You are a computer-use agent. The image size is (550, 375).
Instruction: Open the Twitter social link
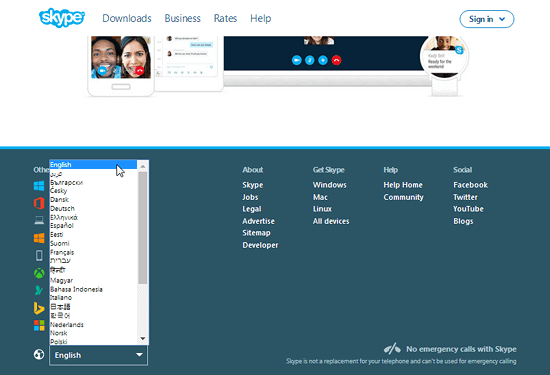[465, 197]
